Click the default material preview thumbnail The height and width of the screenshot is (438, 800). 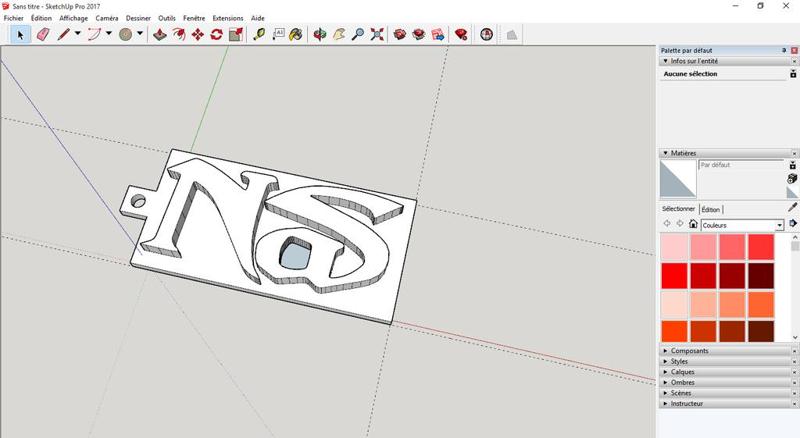click(678, 179)
